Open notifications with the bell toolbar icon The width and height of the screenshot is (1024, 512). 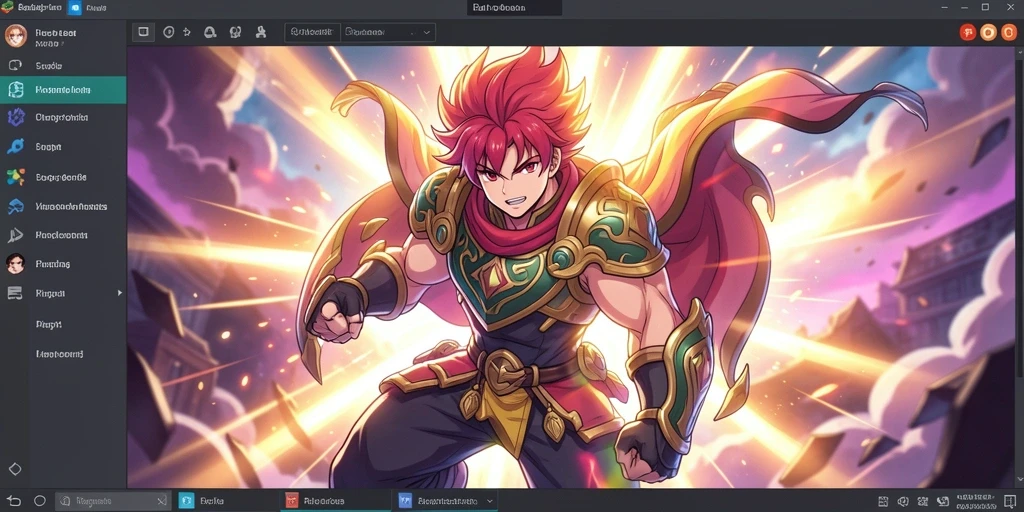[210, 32]
